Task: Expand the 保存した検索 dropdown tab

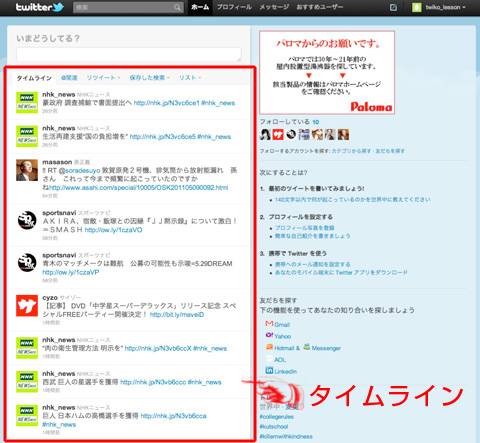Action: coord(150,78)
